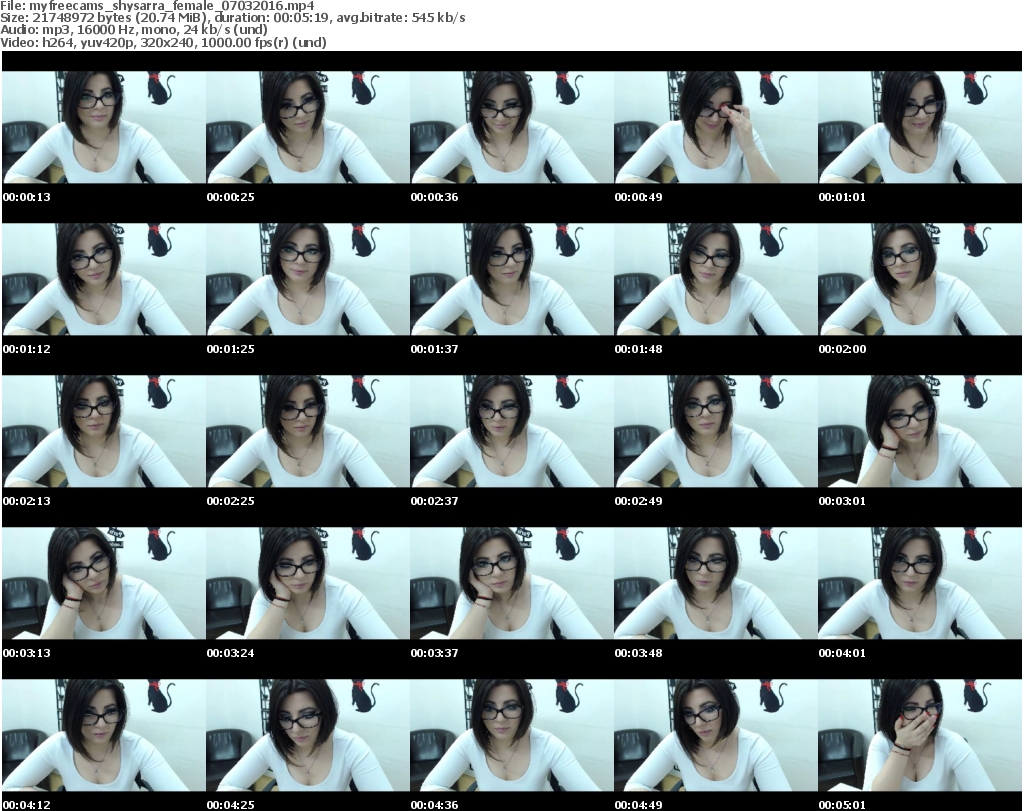Open the frame timestamped 00:02:37

click(511, 432)
